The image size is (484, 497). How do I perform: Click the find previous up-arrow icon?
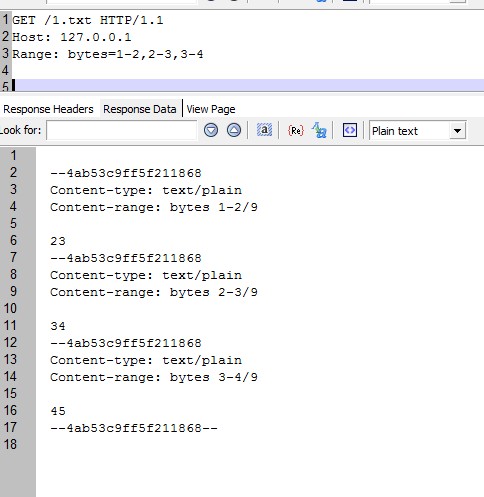point(234,130)
